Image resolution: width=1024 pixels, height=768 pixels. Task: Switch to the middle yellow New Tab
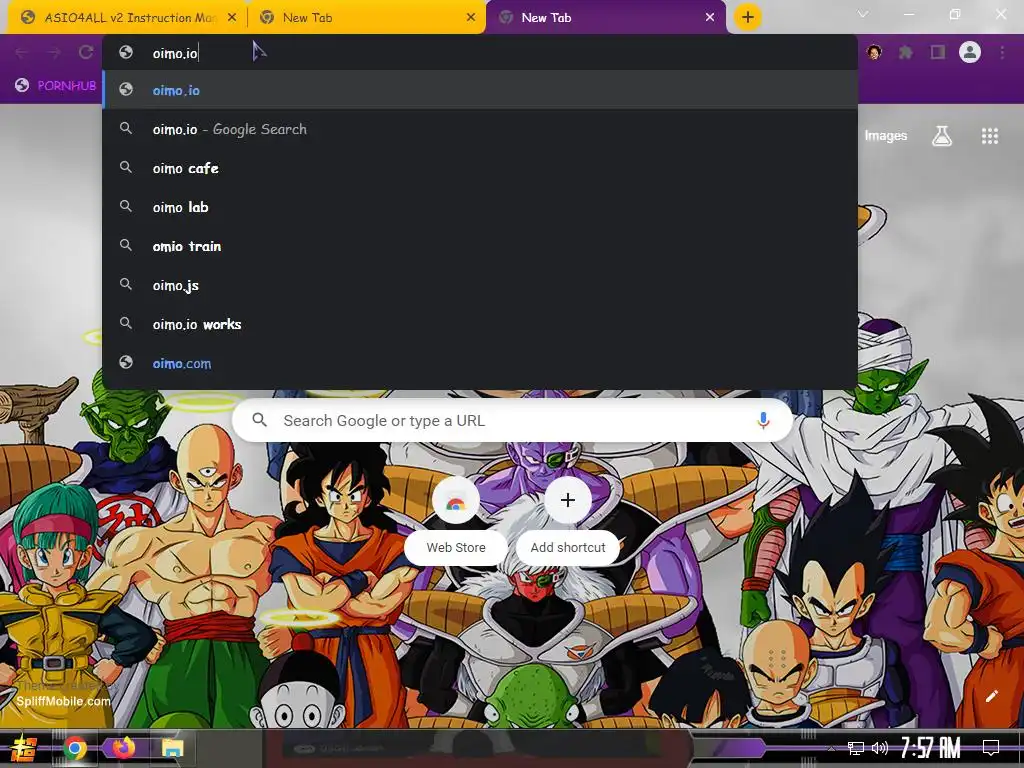(366, 18)
